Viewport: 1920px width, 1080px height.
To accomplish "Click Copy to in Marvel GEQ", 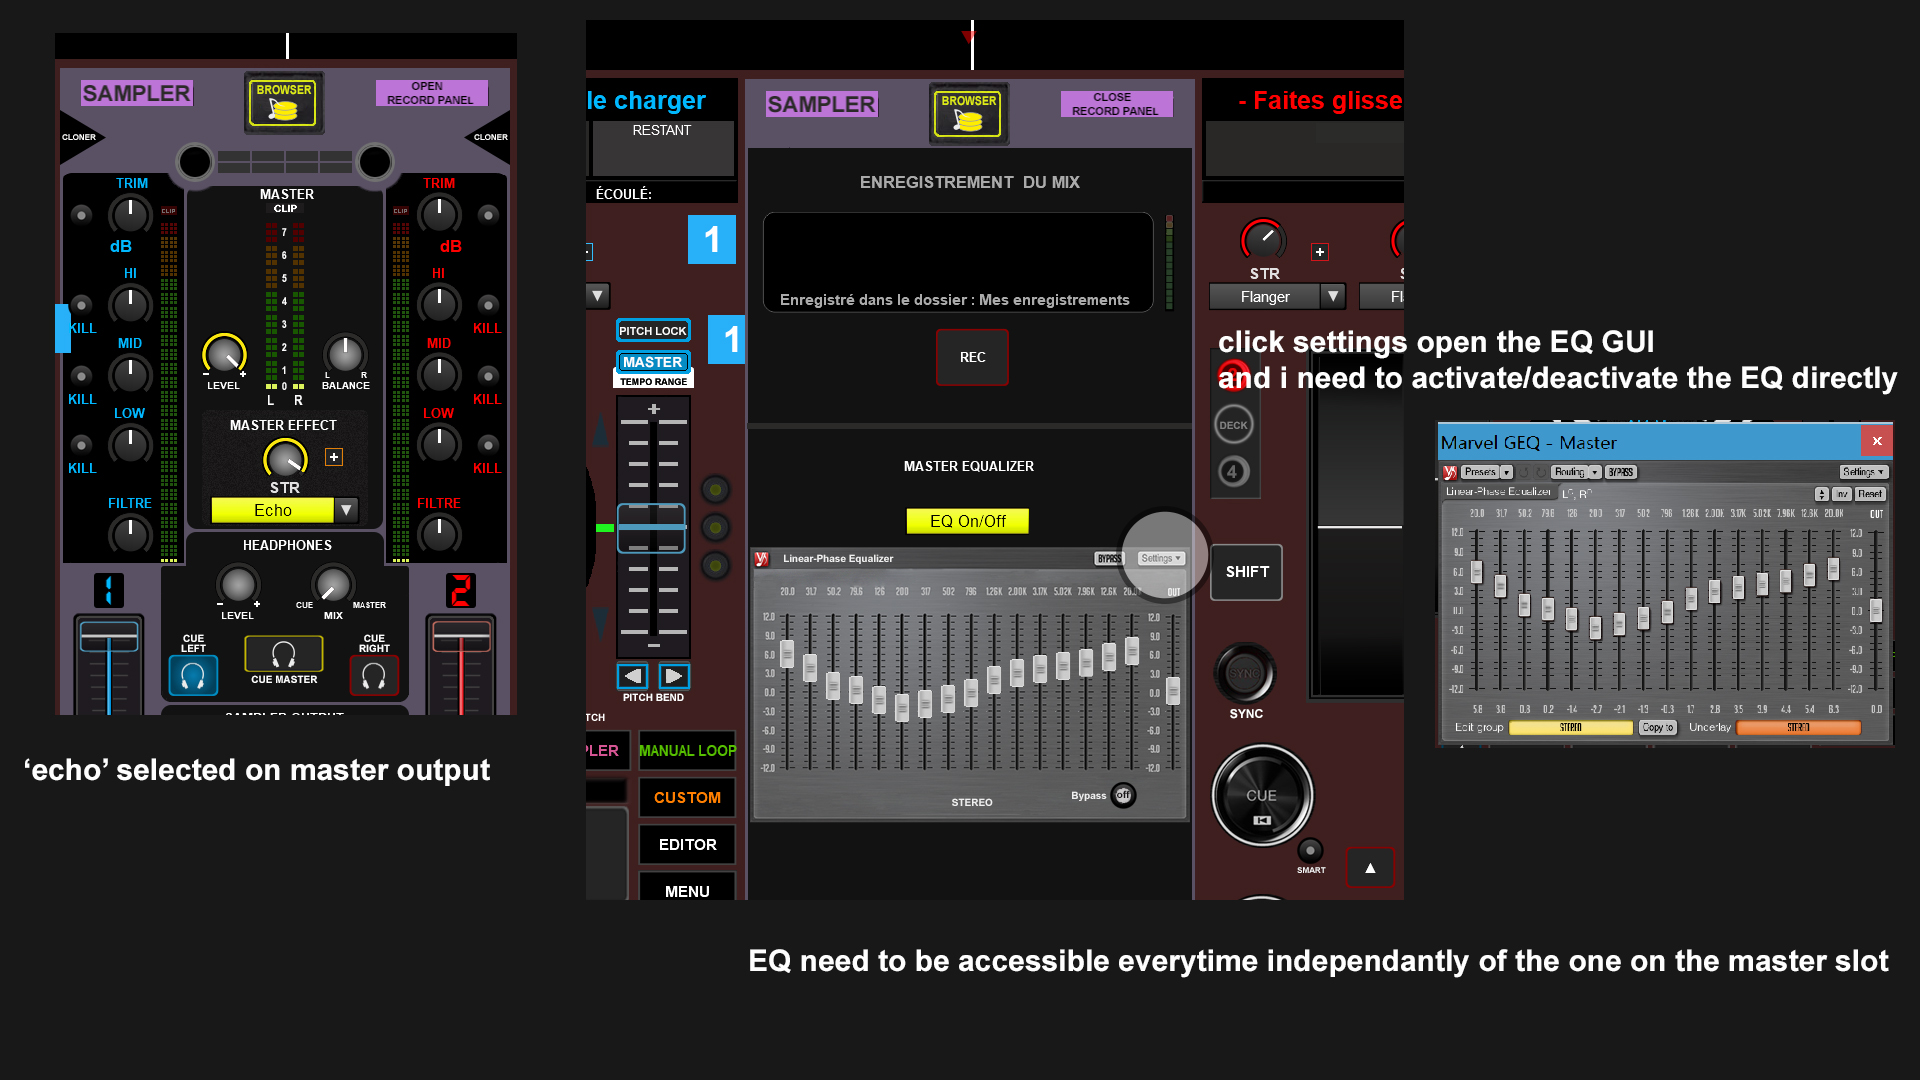I will (1657, 728).
